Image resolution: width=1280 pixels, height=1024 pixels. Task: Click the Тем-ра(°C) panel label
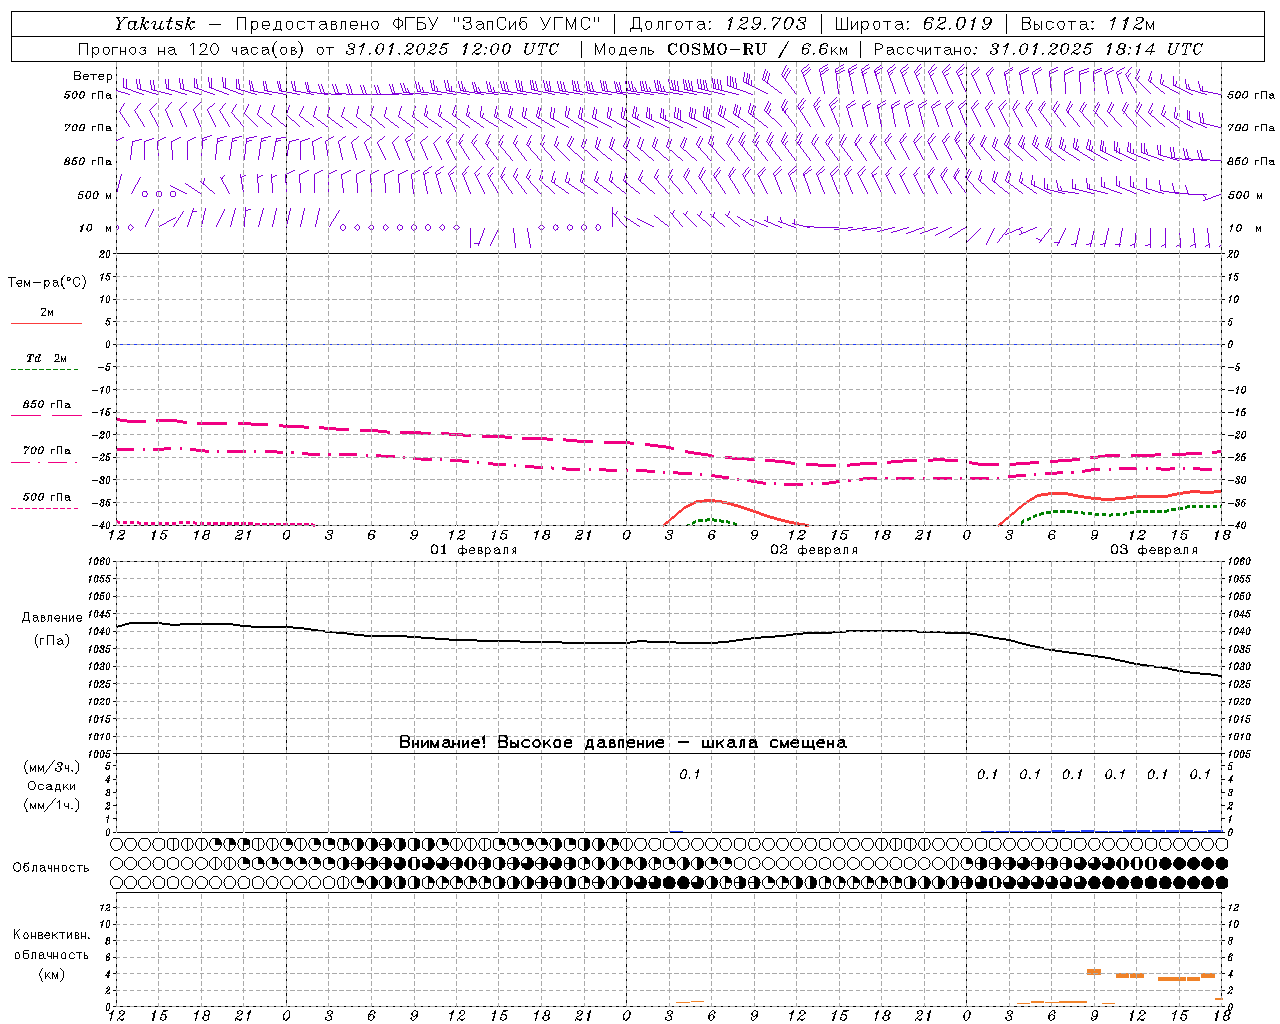(x=47, y=283)
